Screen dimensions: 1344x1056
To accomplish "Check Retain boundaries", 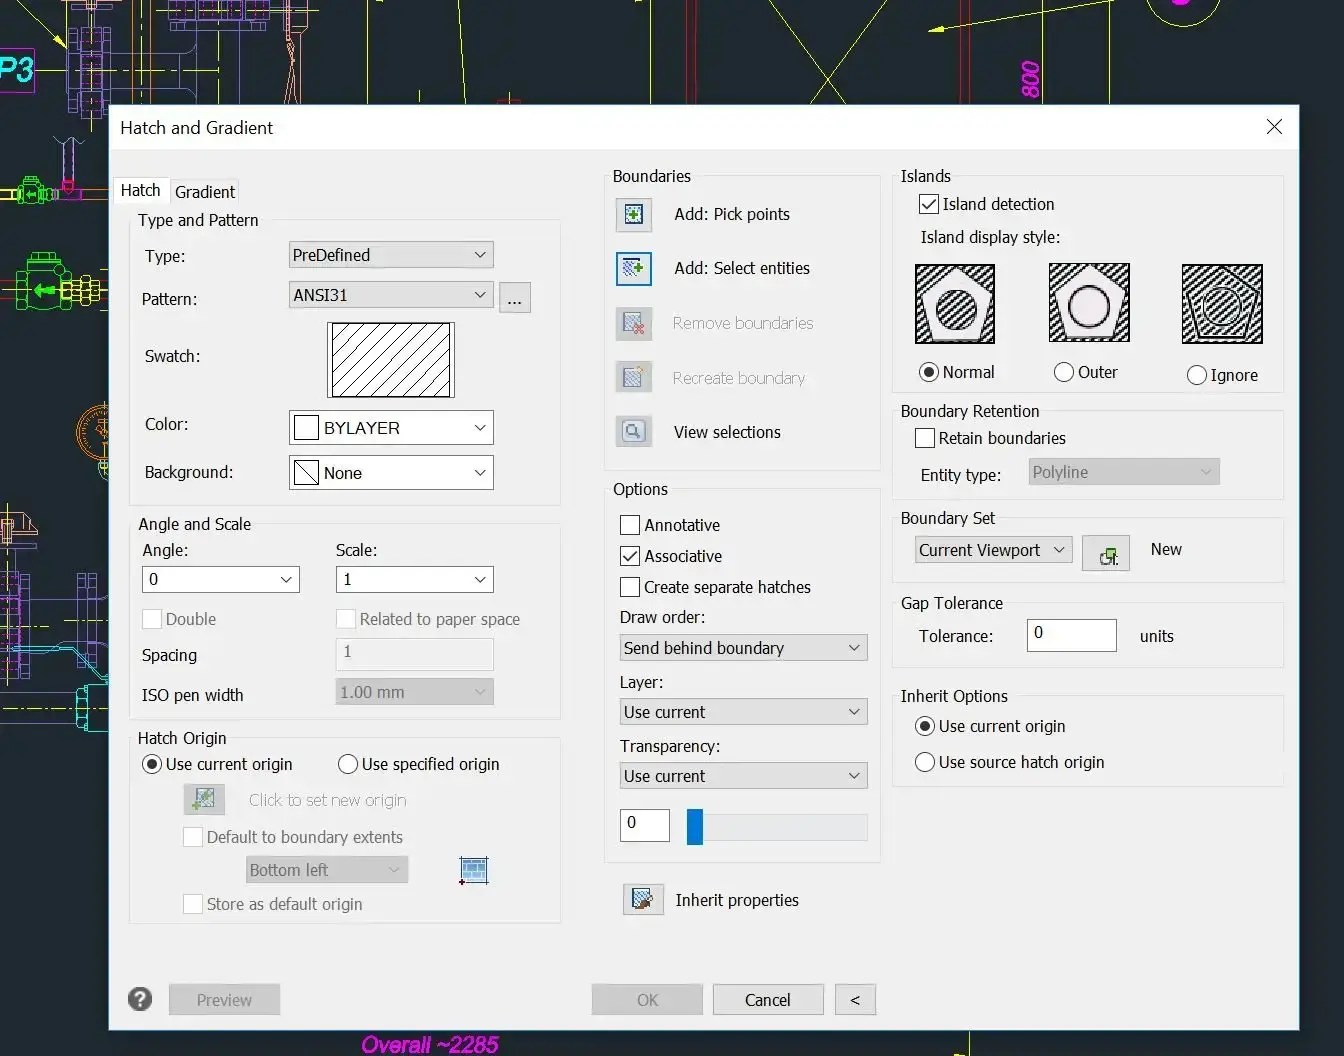I will (x=925, y=438).
